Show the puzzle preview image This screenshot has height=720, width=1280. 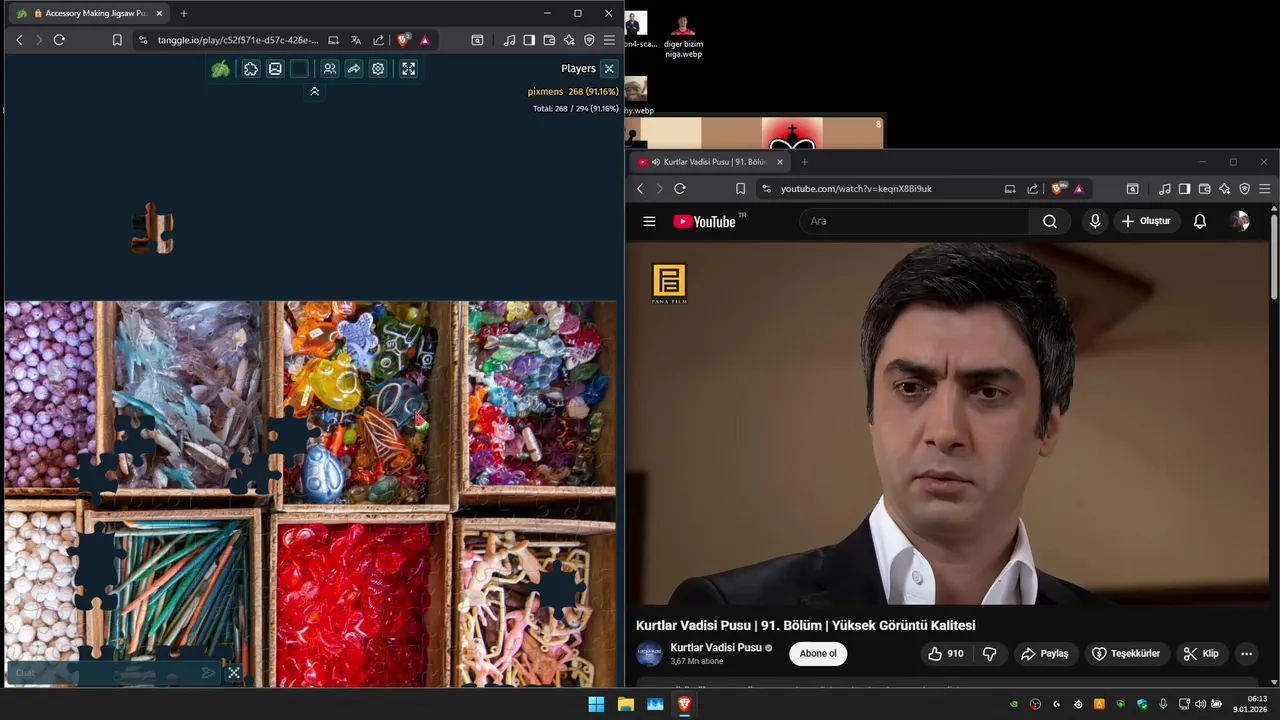pos(275,69)
